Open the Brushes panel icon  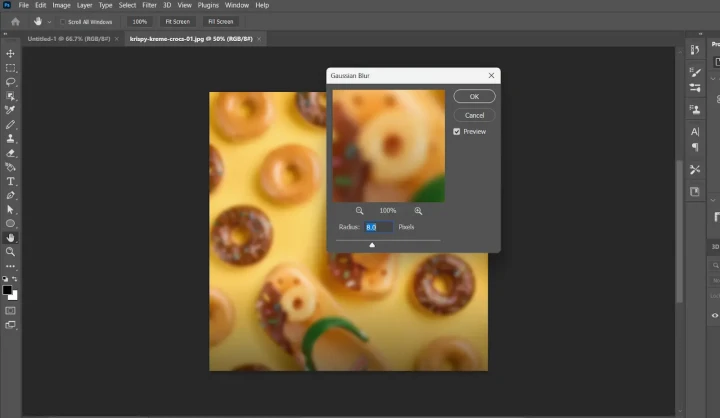[x=695, y=72]
